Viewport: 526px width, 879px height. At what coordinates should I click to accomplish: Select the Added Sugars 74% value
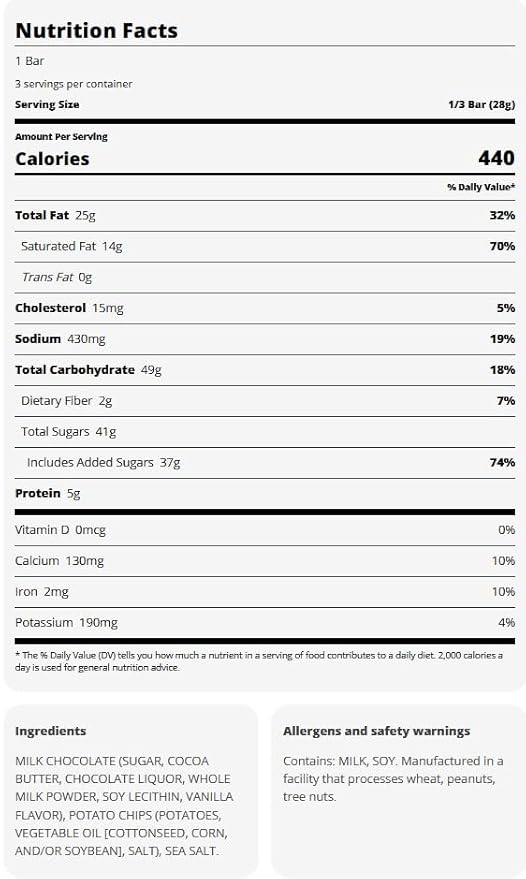click(502, 462)
